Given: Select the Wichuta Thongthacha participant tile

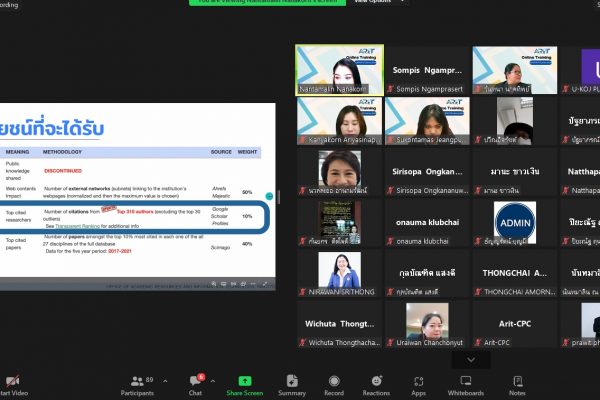Looking at the screenshot, I should 339,324.
